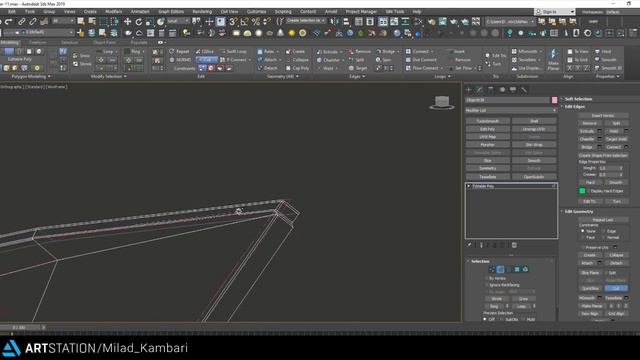
Task: Toggle the Split checkbox beside Slice Plane
Action: click(x=606, y=273)
